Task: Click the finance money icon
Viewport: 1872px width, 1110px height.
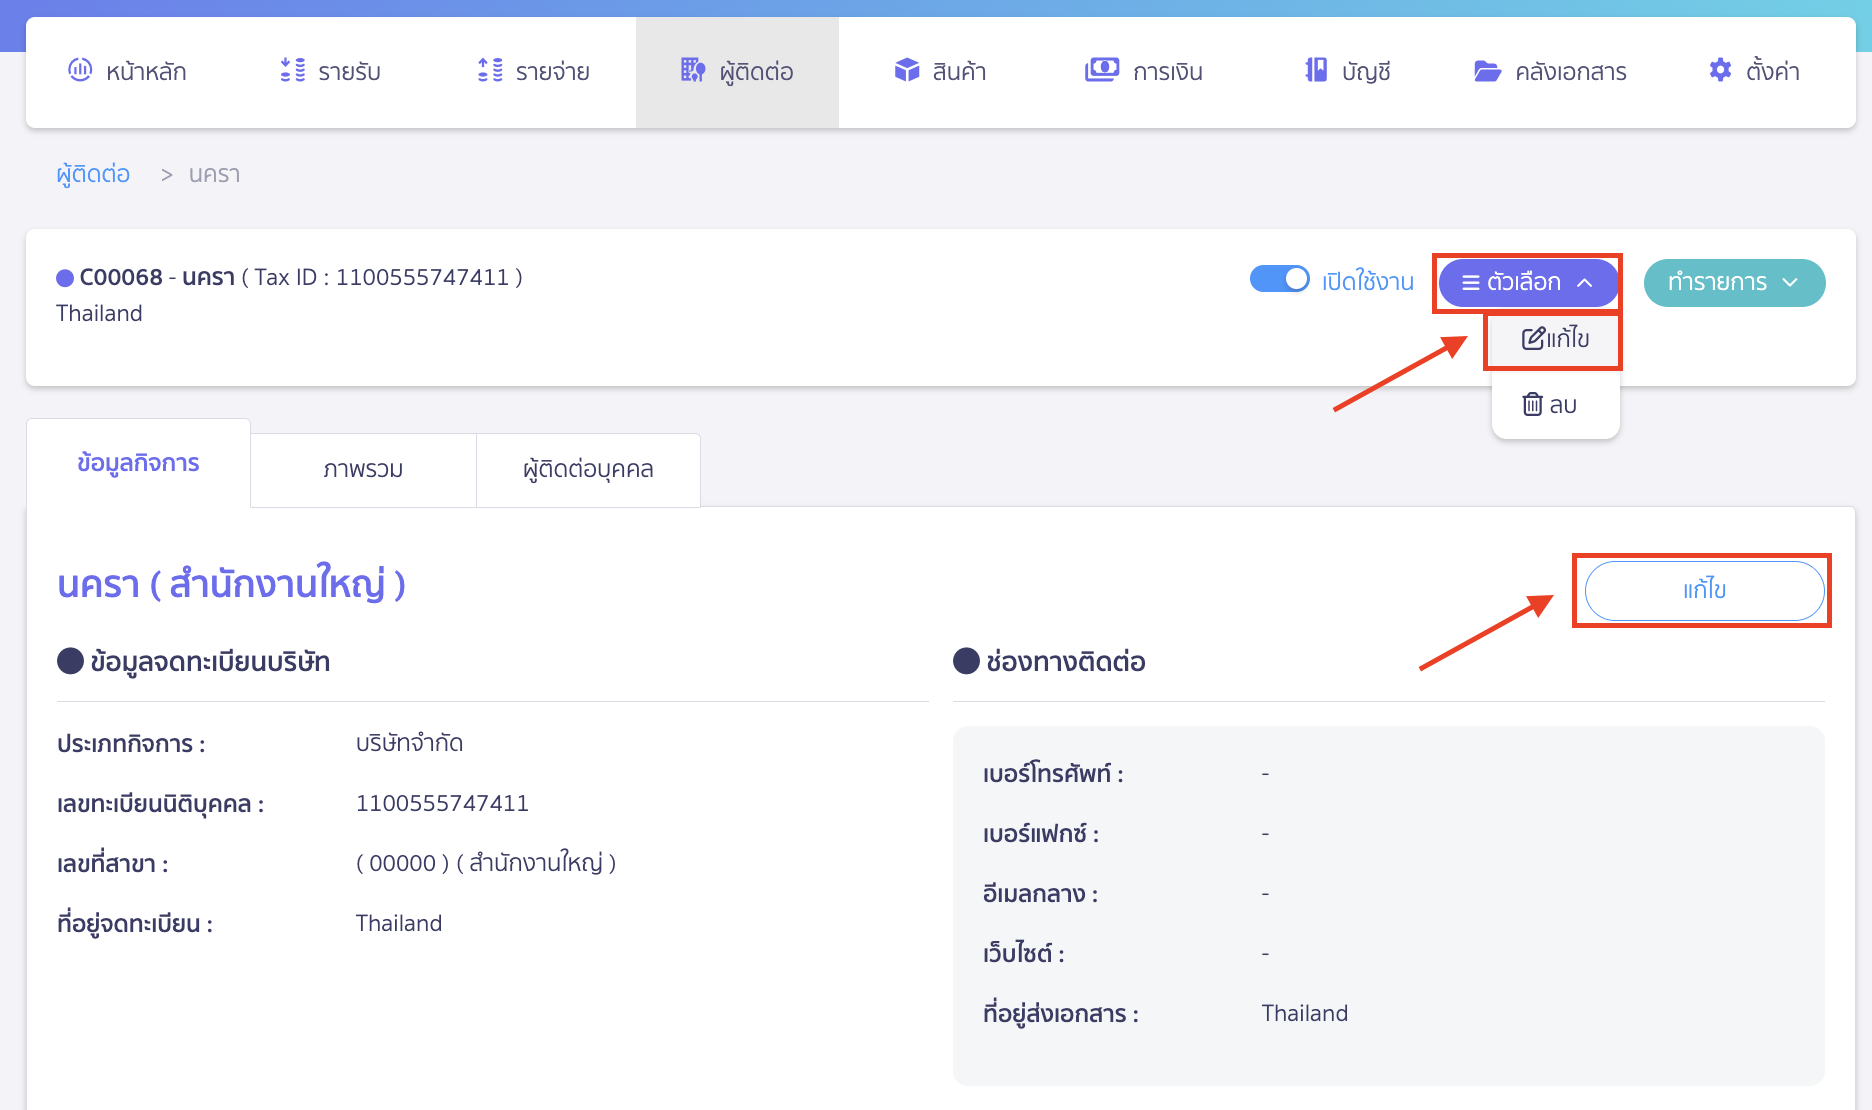Action: pyautogui.click(x=1101, y=70)
